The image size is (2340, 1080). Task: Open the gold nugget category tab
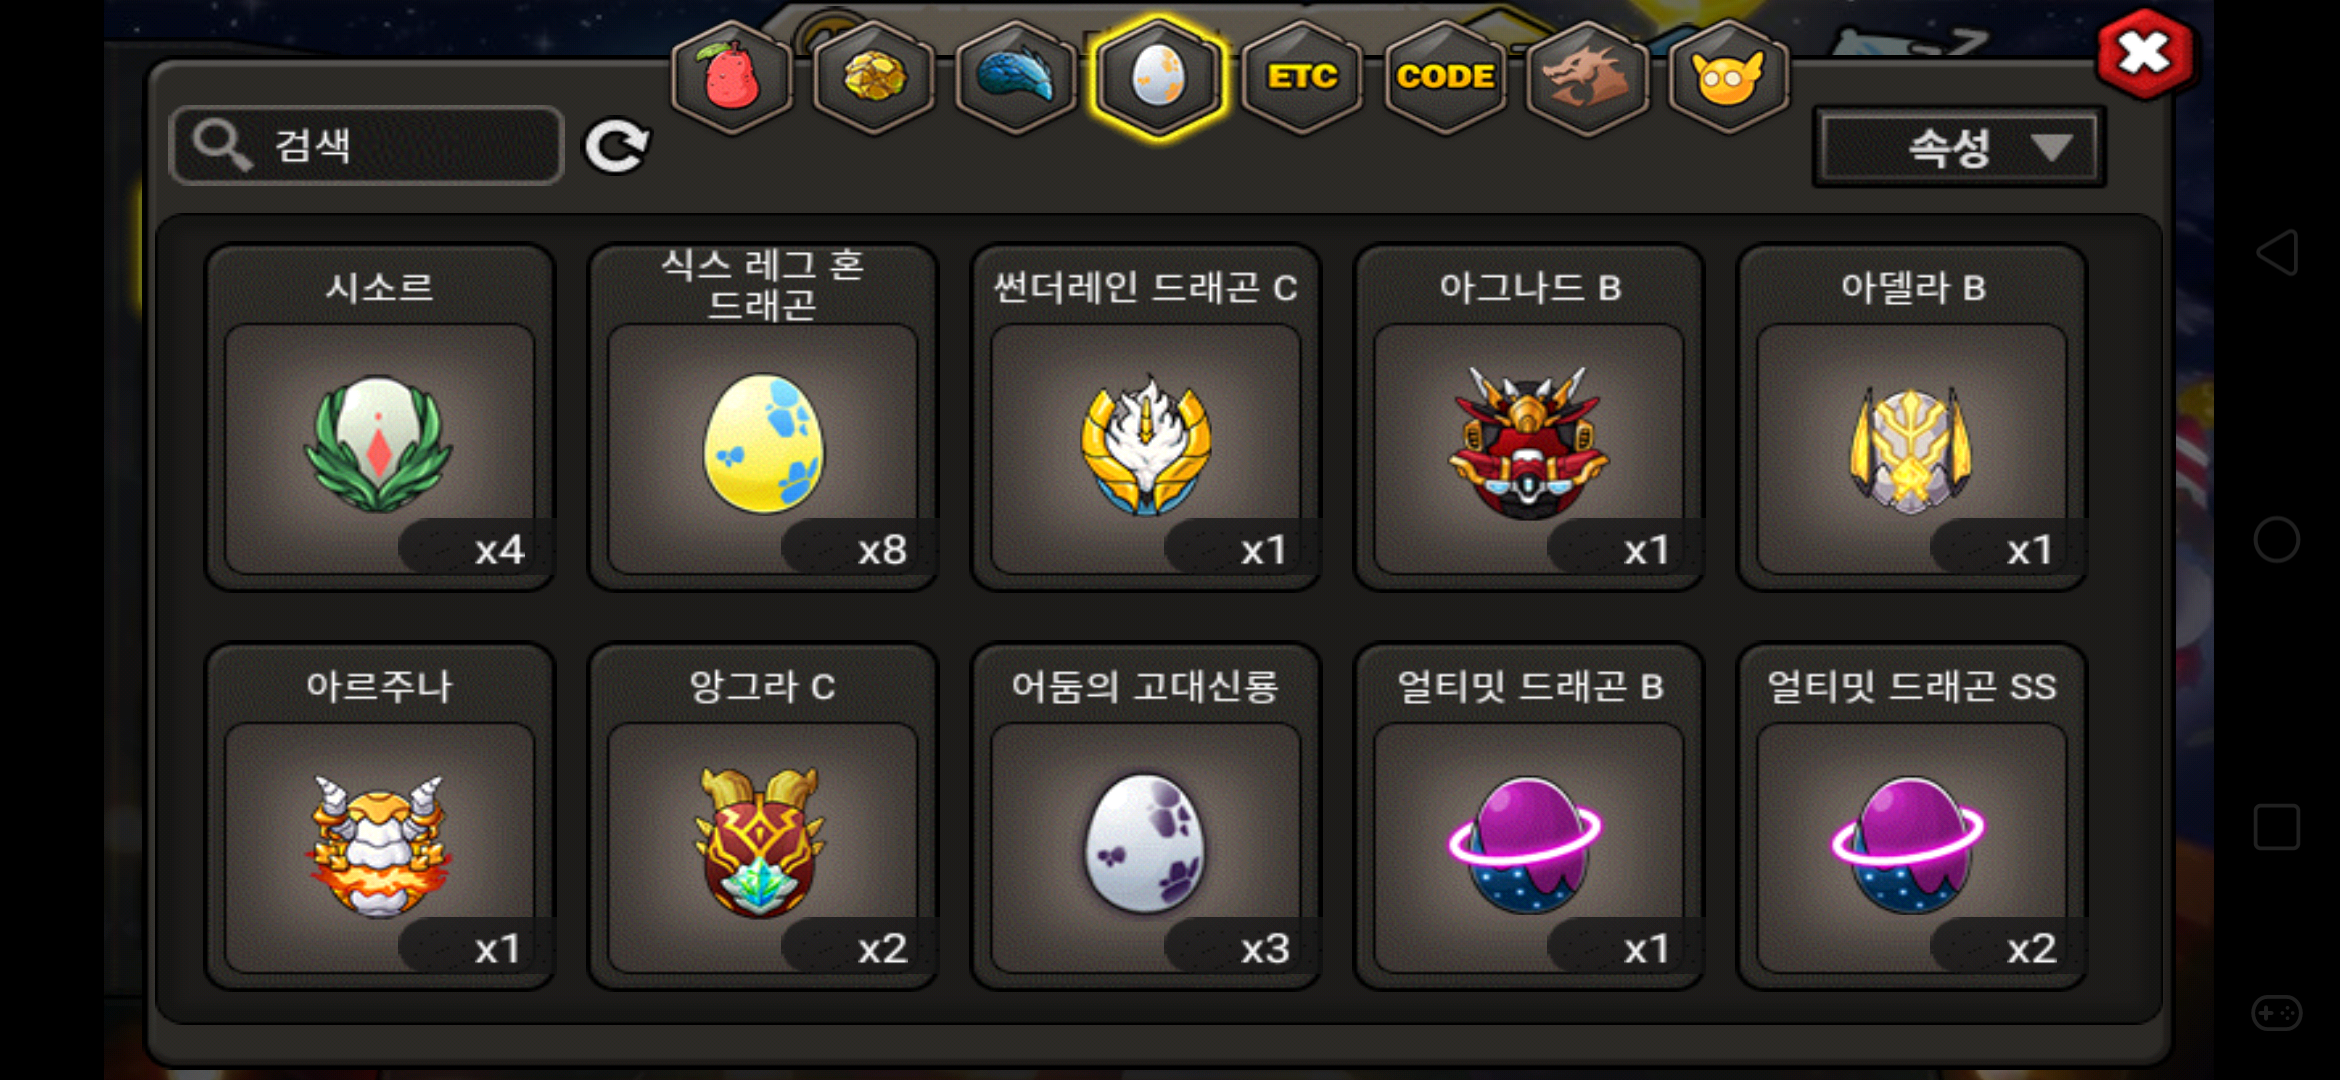click(x=875, y=77)
